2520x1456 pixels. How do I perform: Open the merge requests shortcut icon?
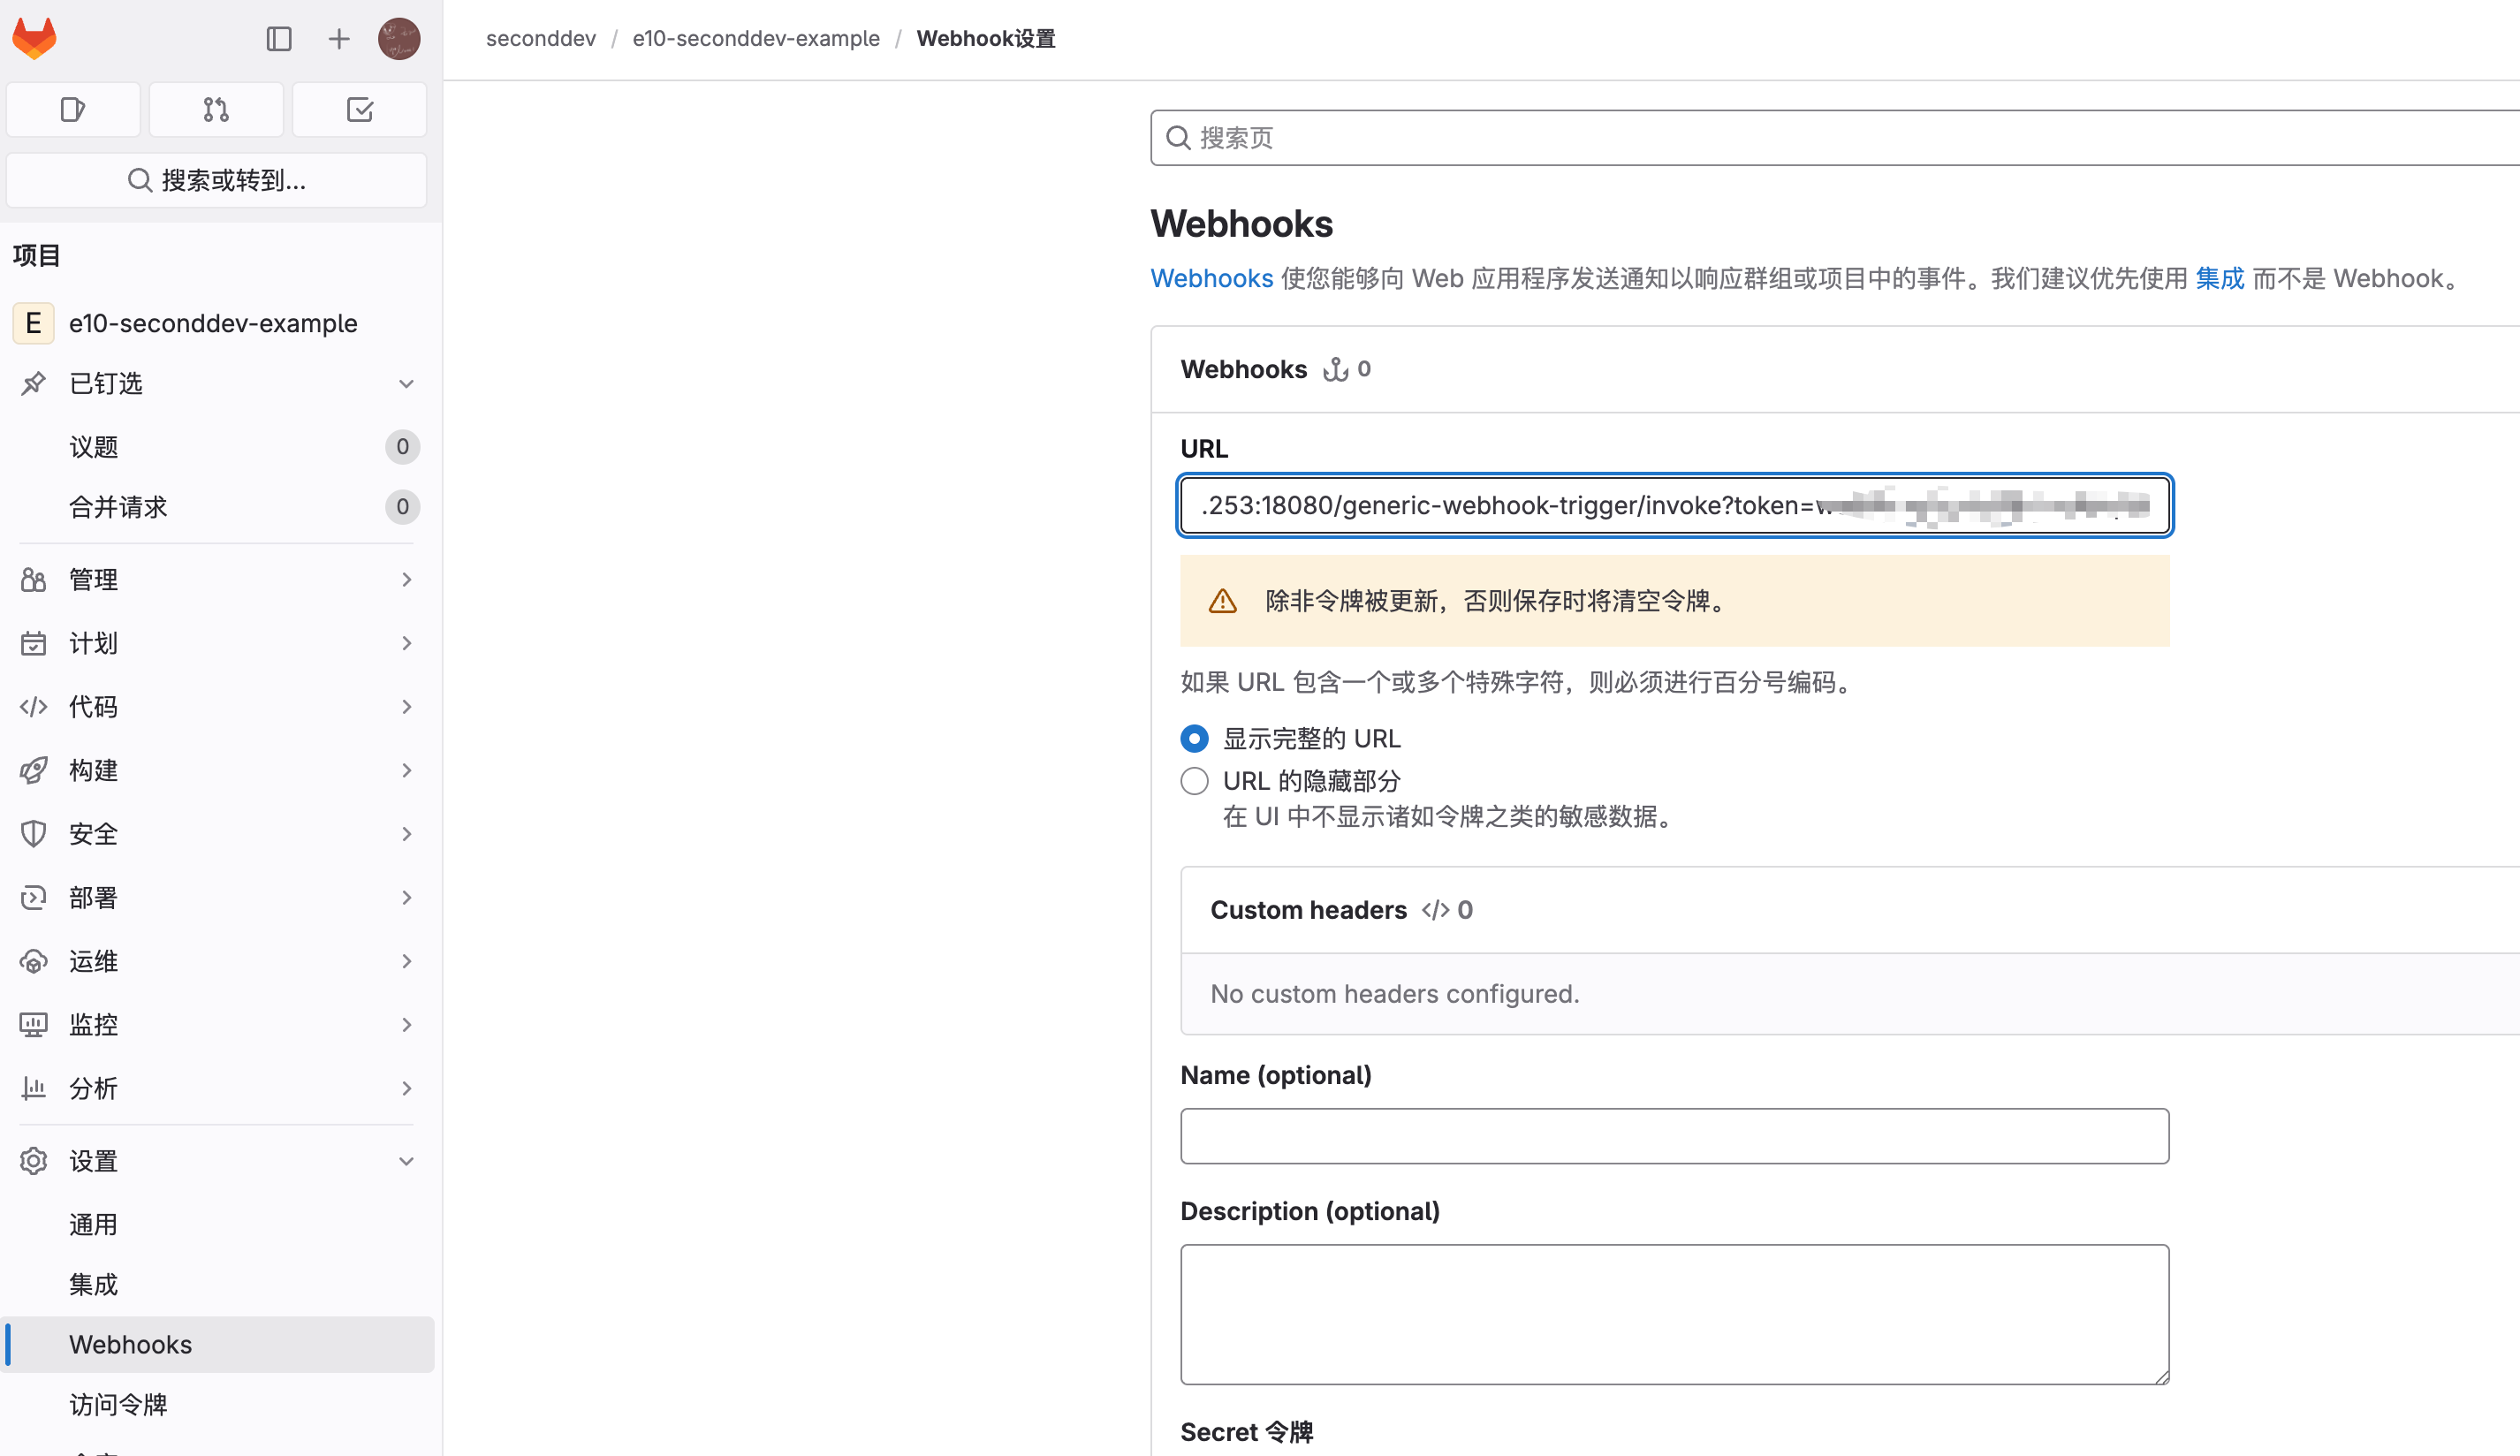click(x=216, y=109)
